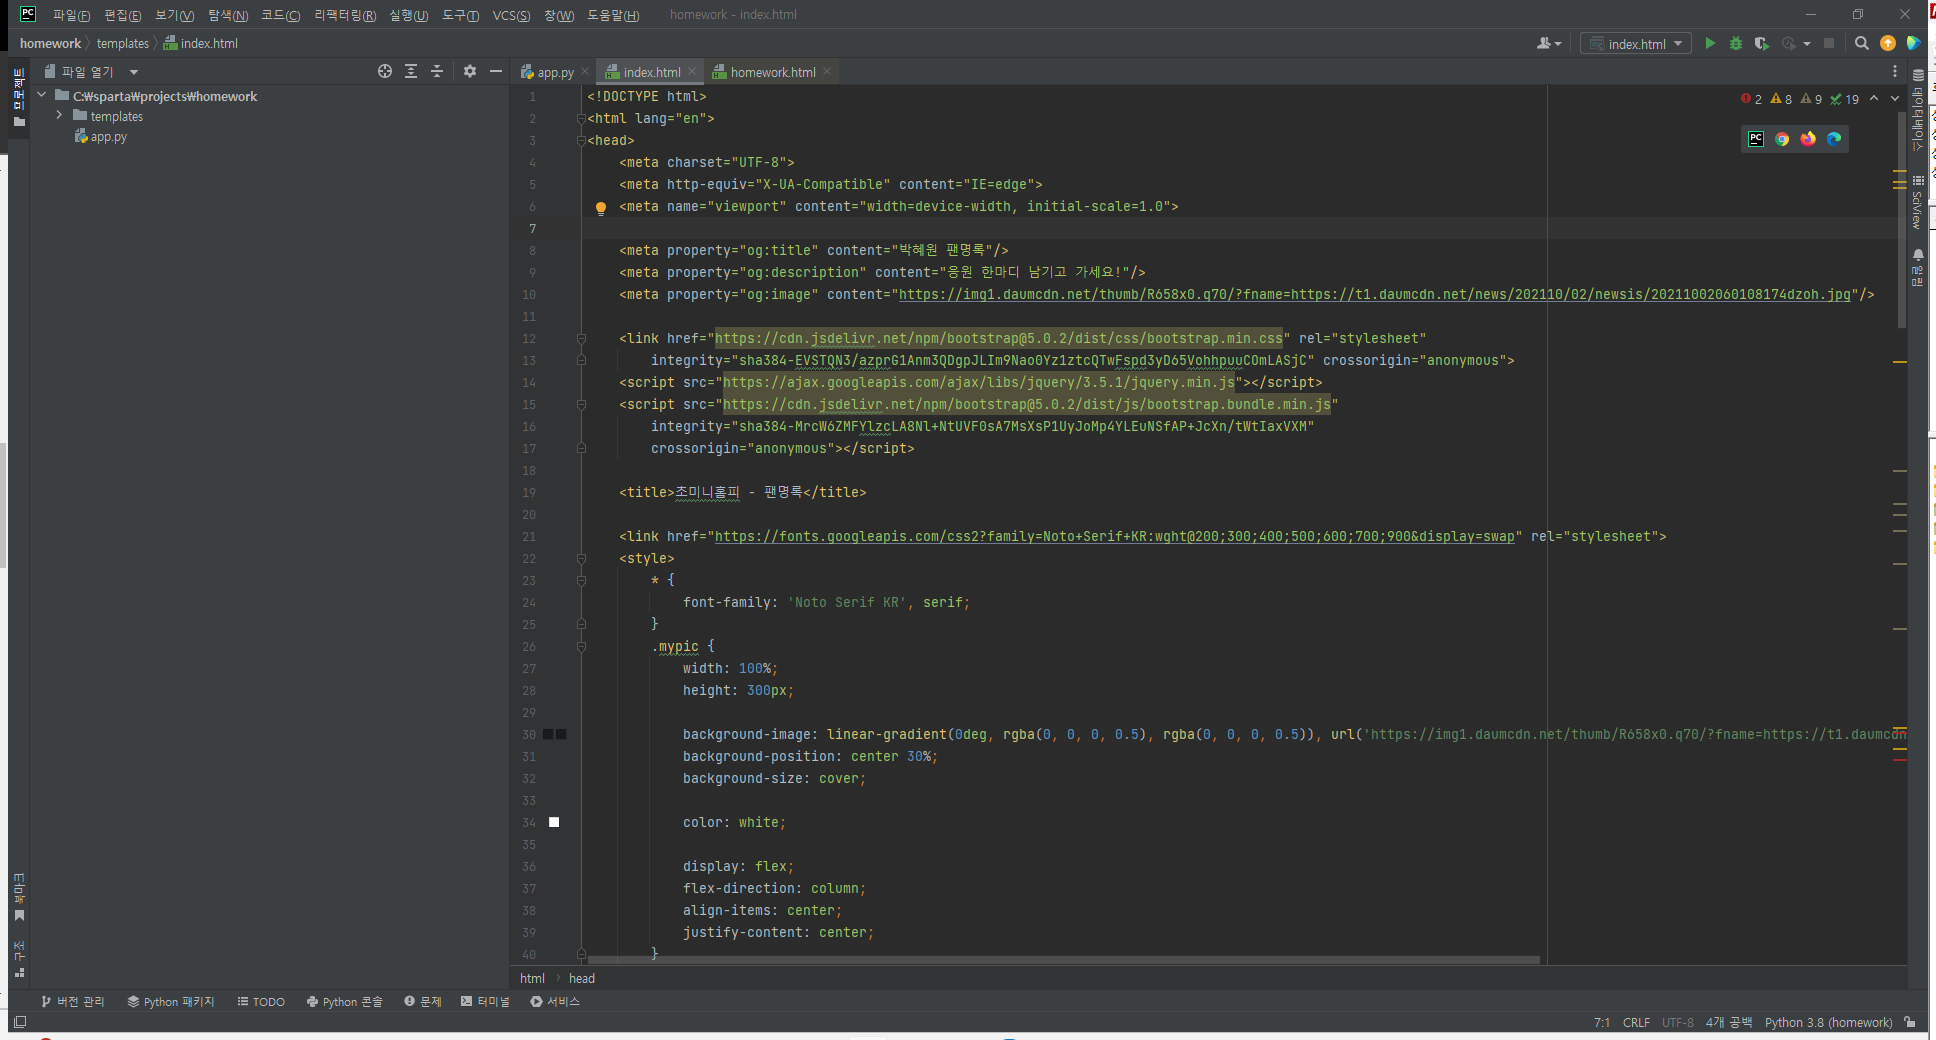Expand the templates folder
Viewport: 1936px width, 1040px height.
coord(59,115)
